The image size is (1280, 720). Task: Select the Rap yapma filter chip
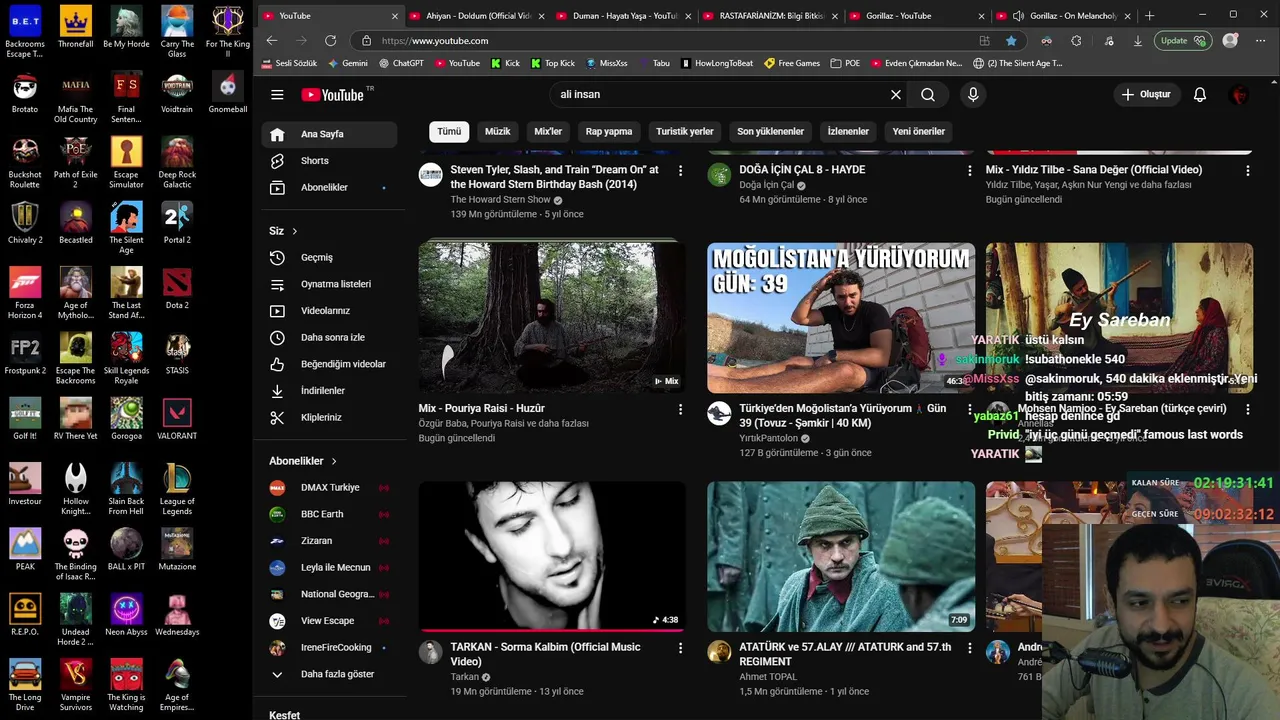pyautogui.click(x=609, y=131)
